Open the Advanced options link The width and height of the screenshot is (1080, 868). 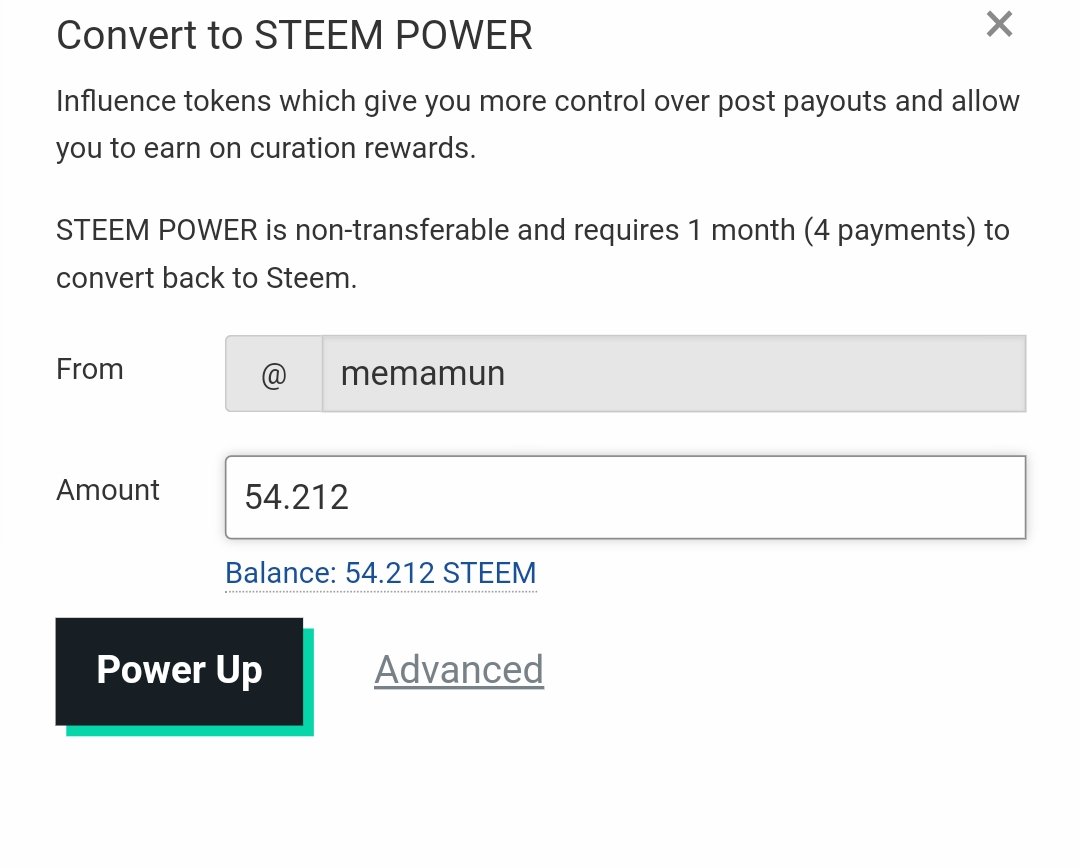pos(459,670)
